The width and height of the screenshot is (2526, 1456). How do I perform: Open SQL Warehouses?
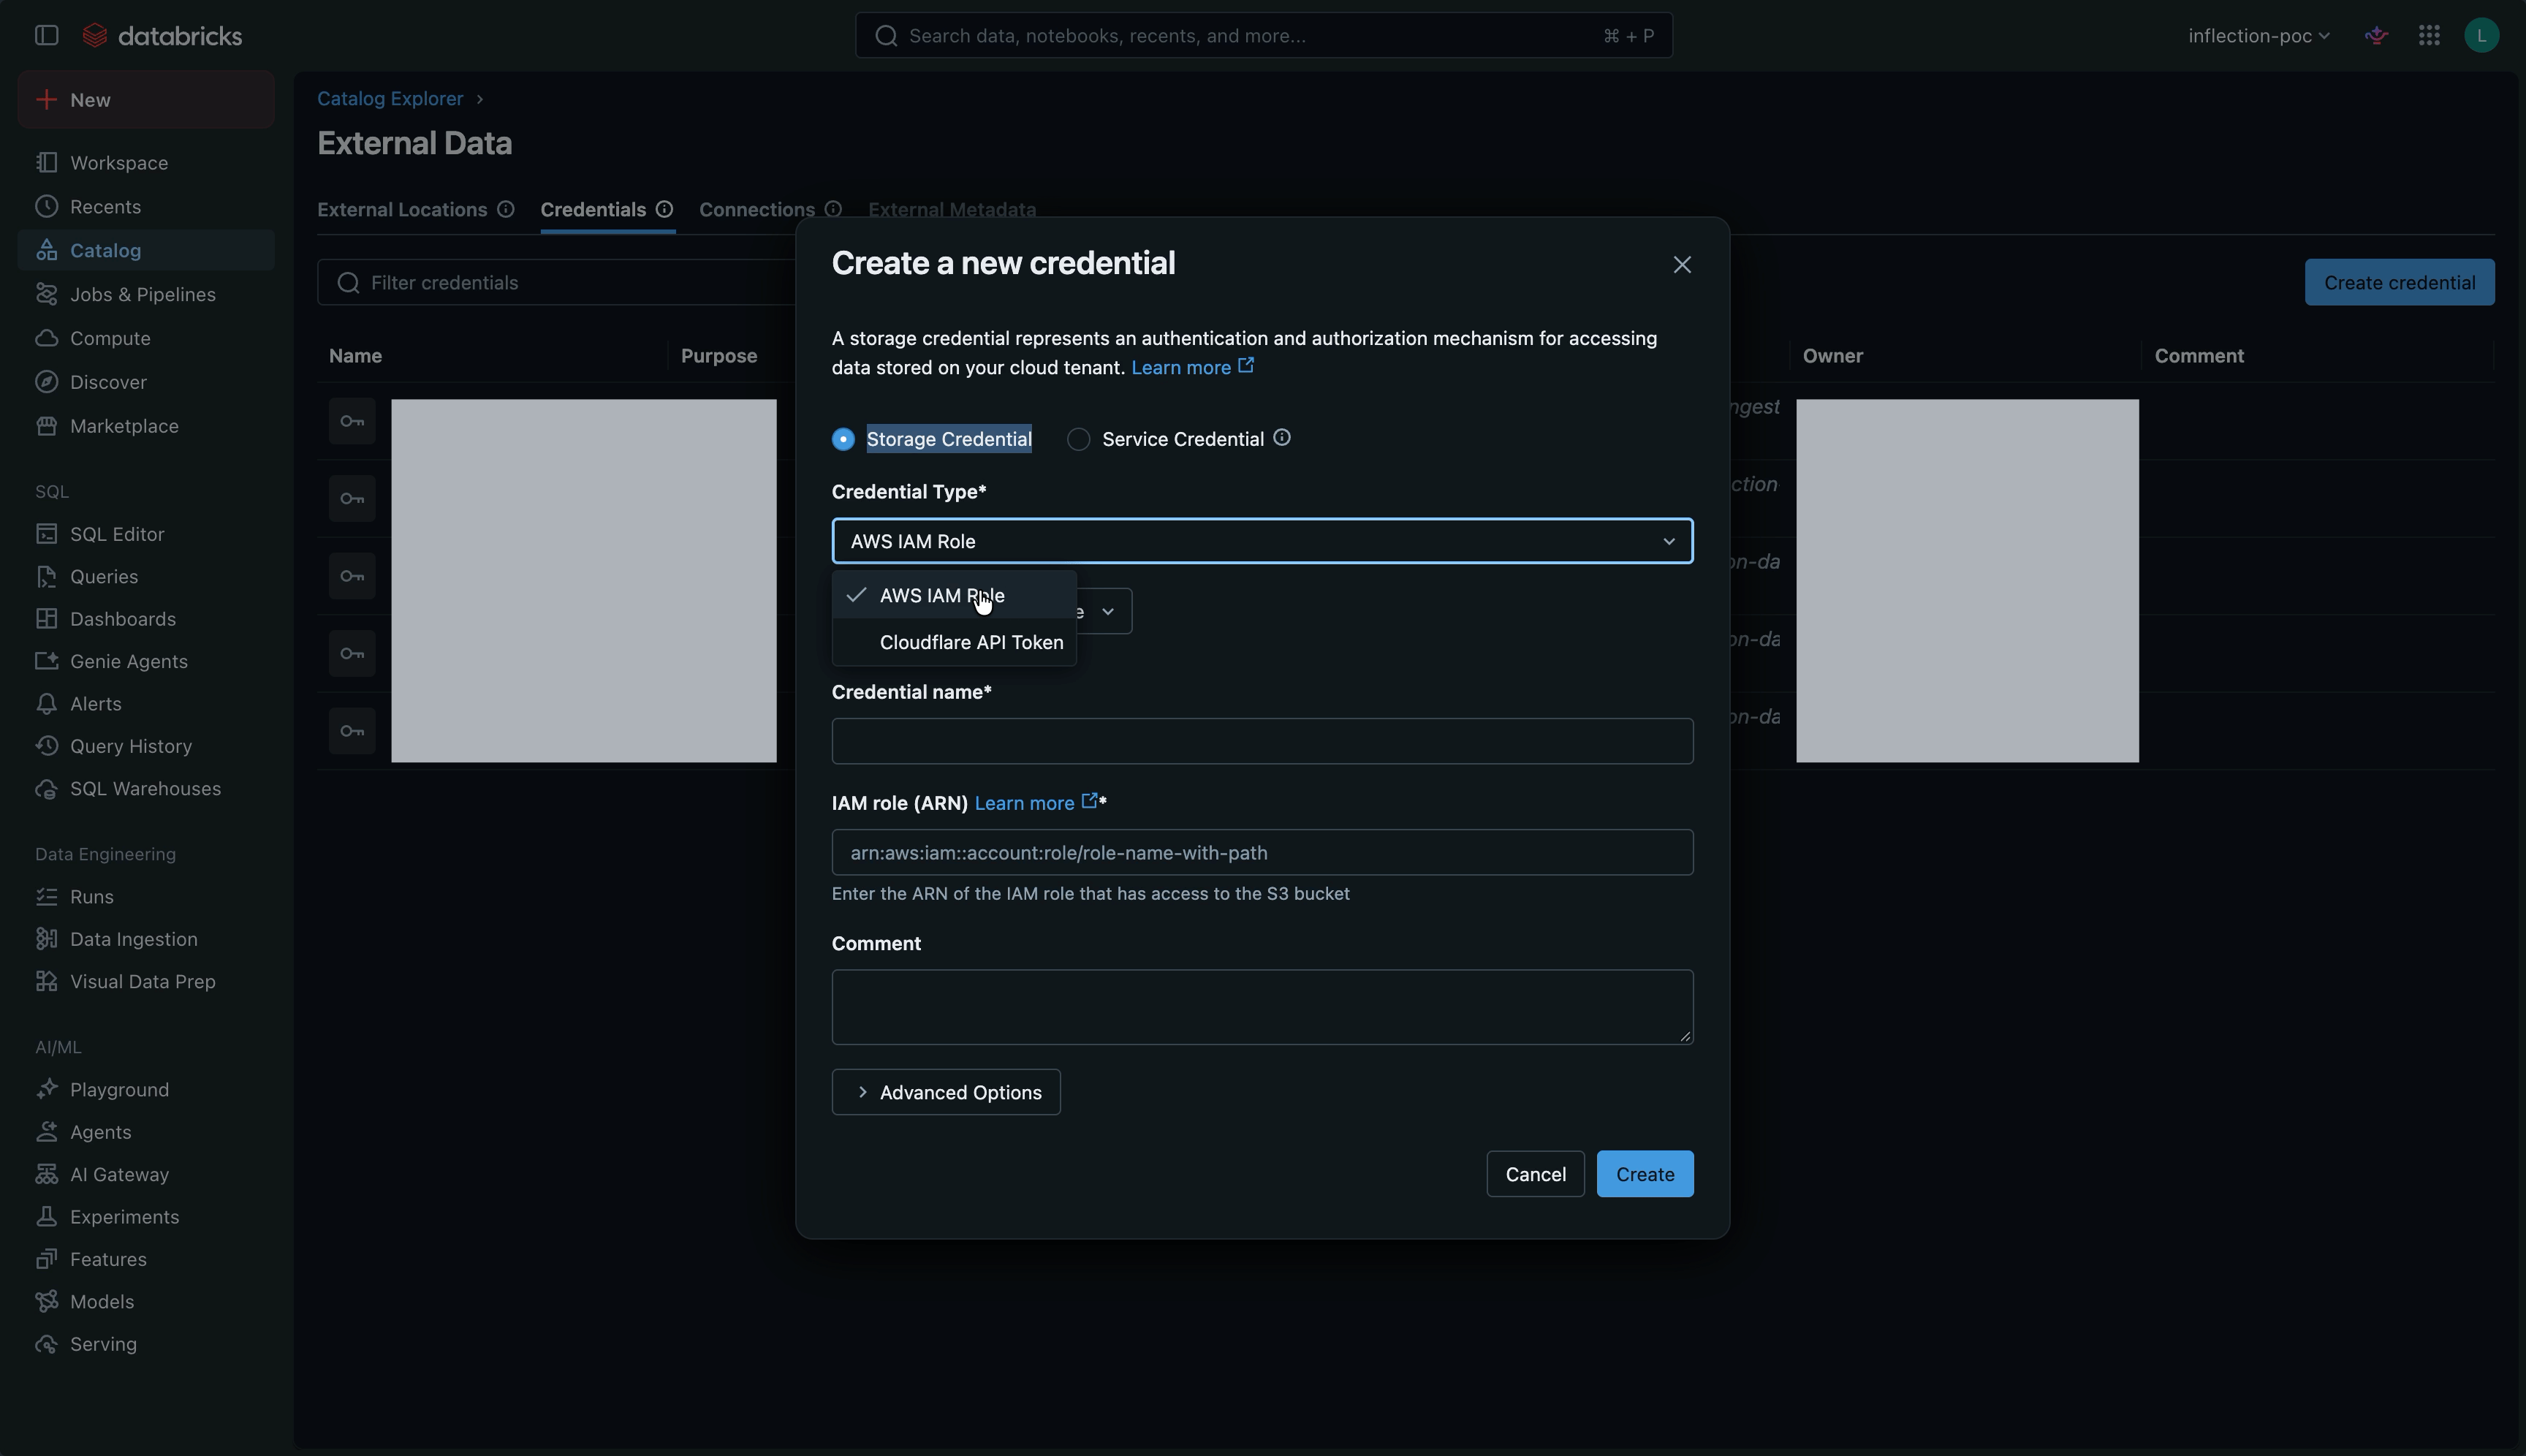146,789
